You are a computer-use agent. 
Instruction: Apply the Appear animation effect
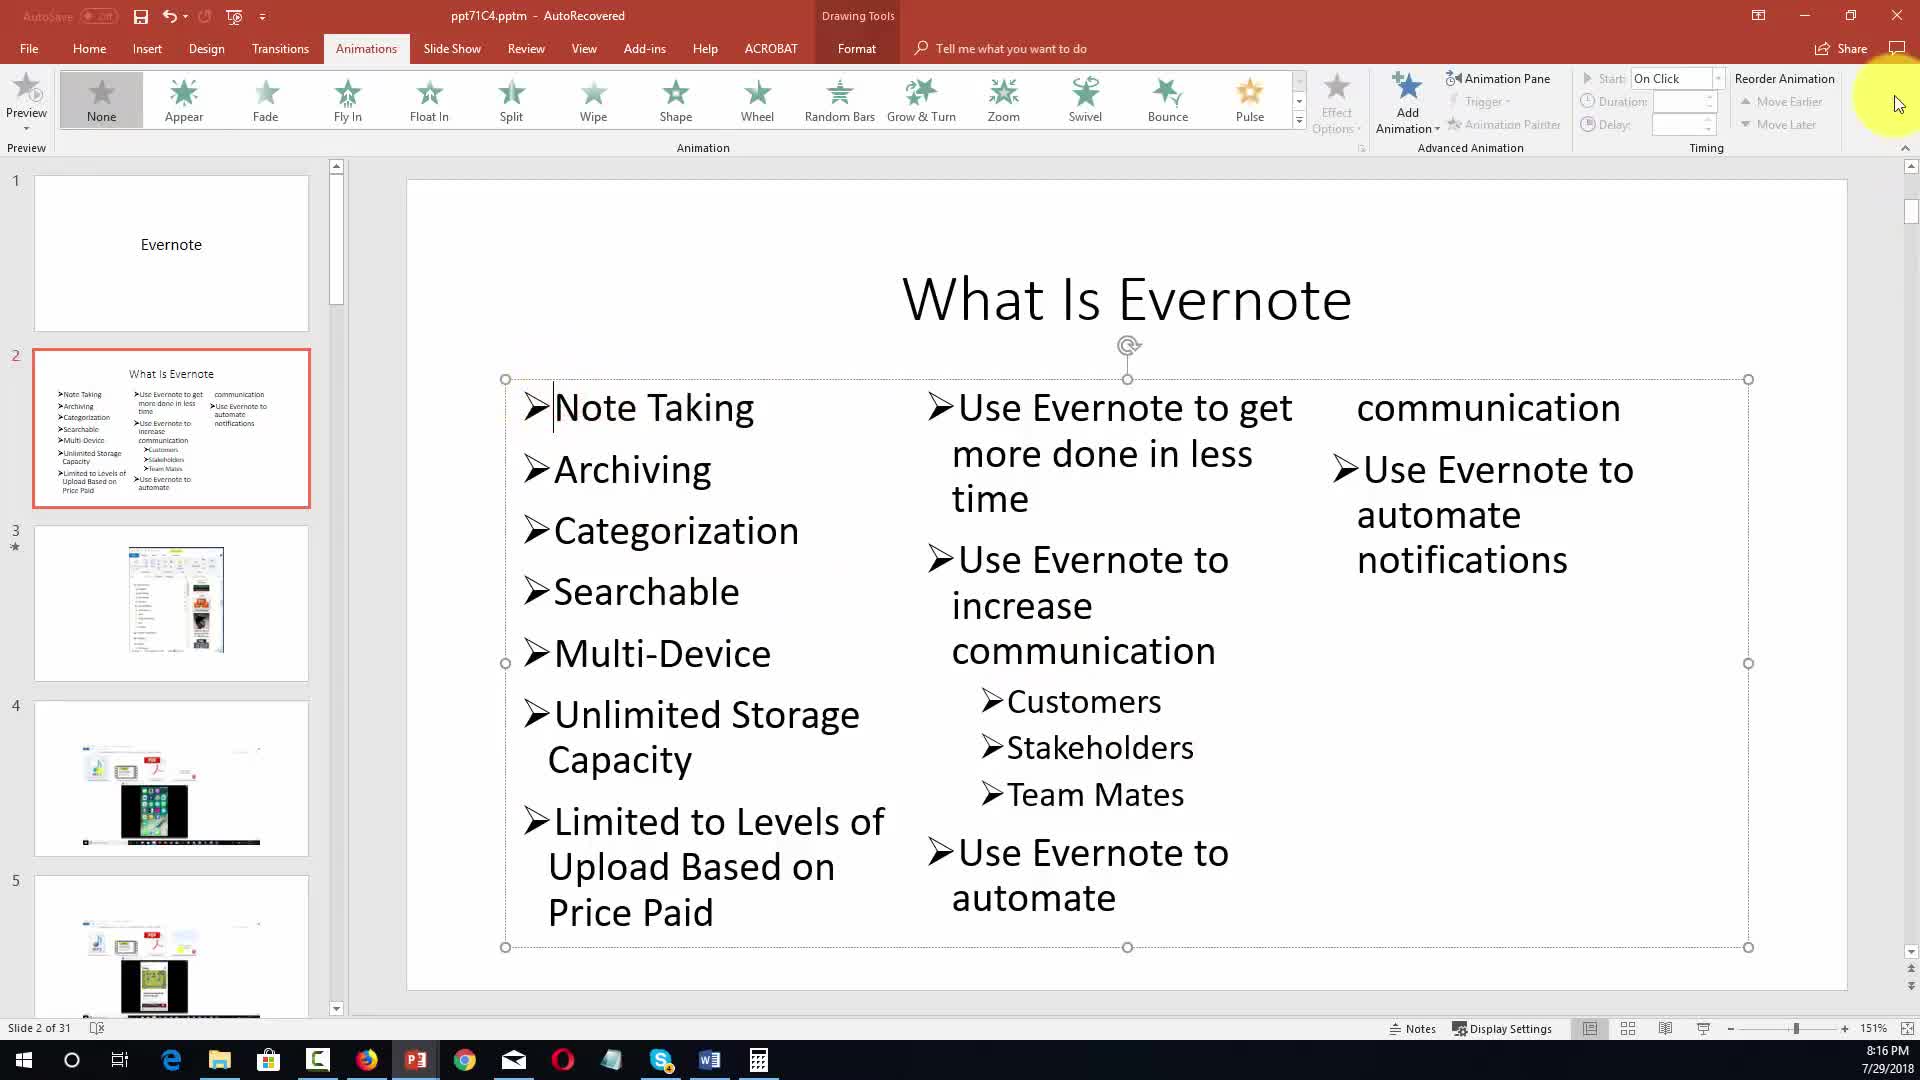[183, 100]
